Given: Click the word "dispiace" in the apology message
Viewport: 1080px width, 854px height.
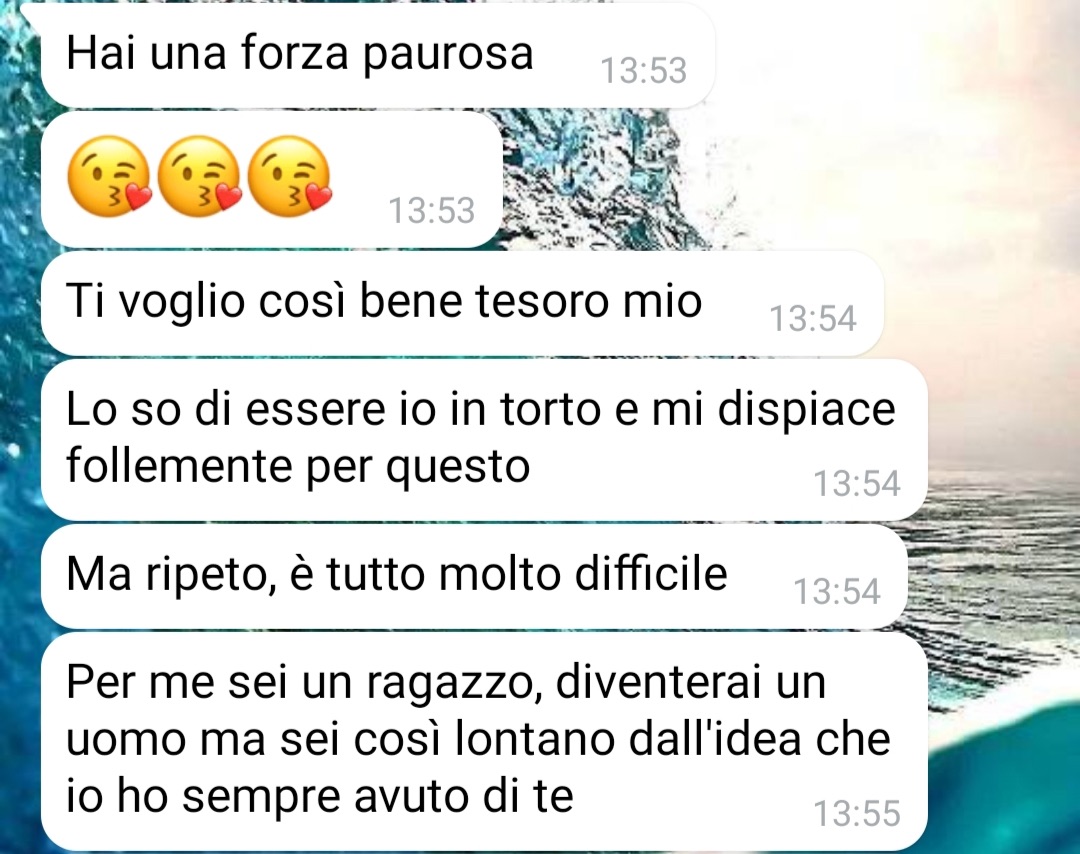Looking at the screenshot, I should point(807,411).
